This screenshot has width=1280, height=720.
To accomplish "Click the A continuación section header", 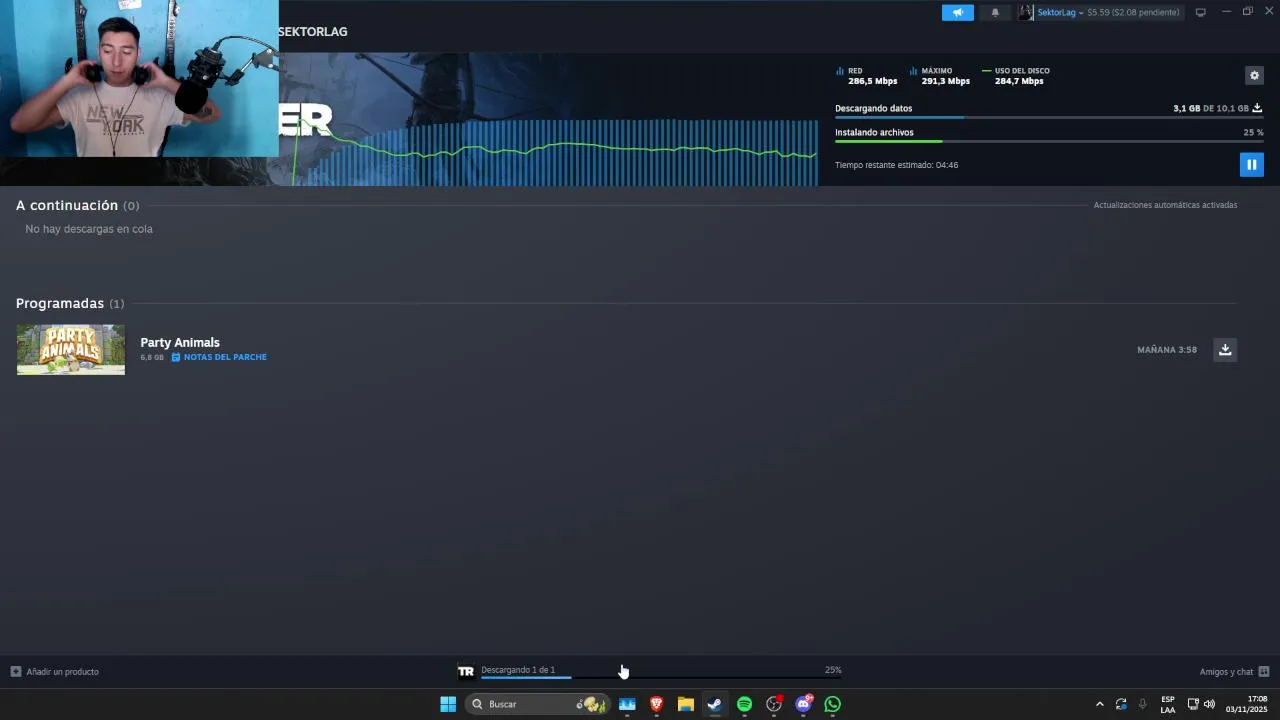I will point(77,205).
